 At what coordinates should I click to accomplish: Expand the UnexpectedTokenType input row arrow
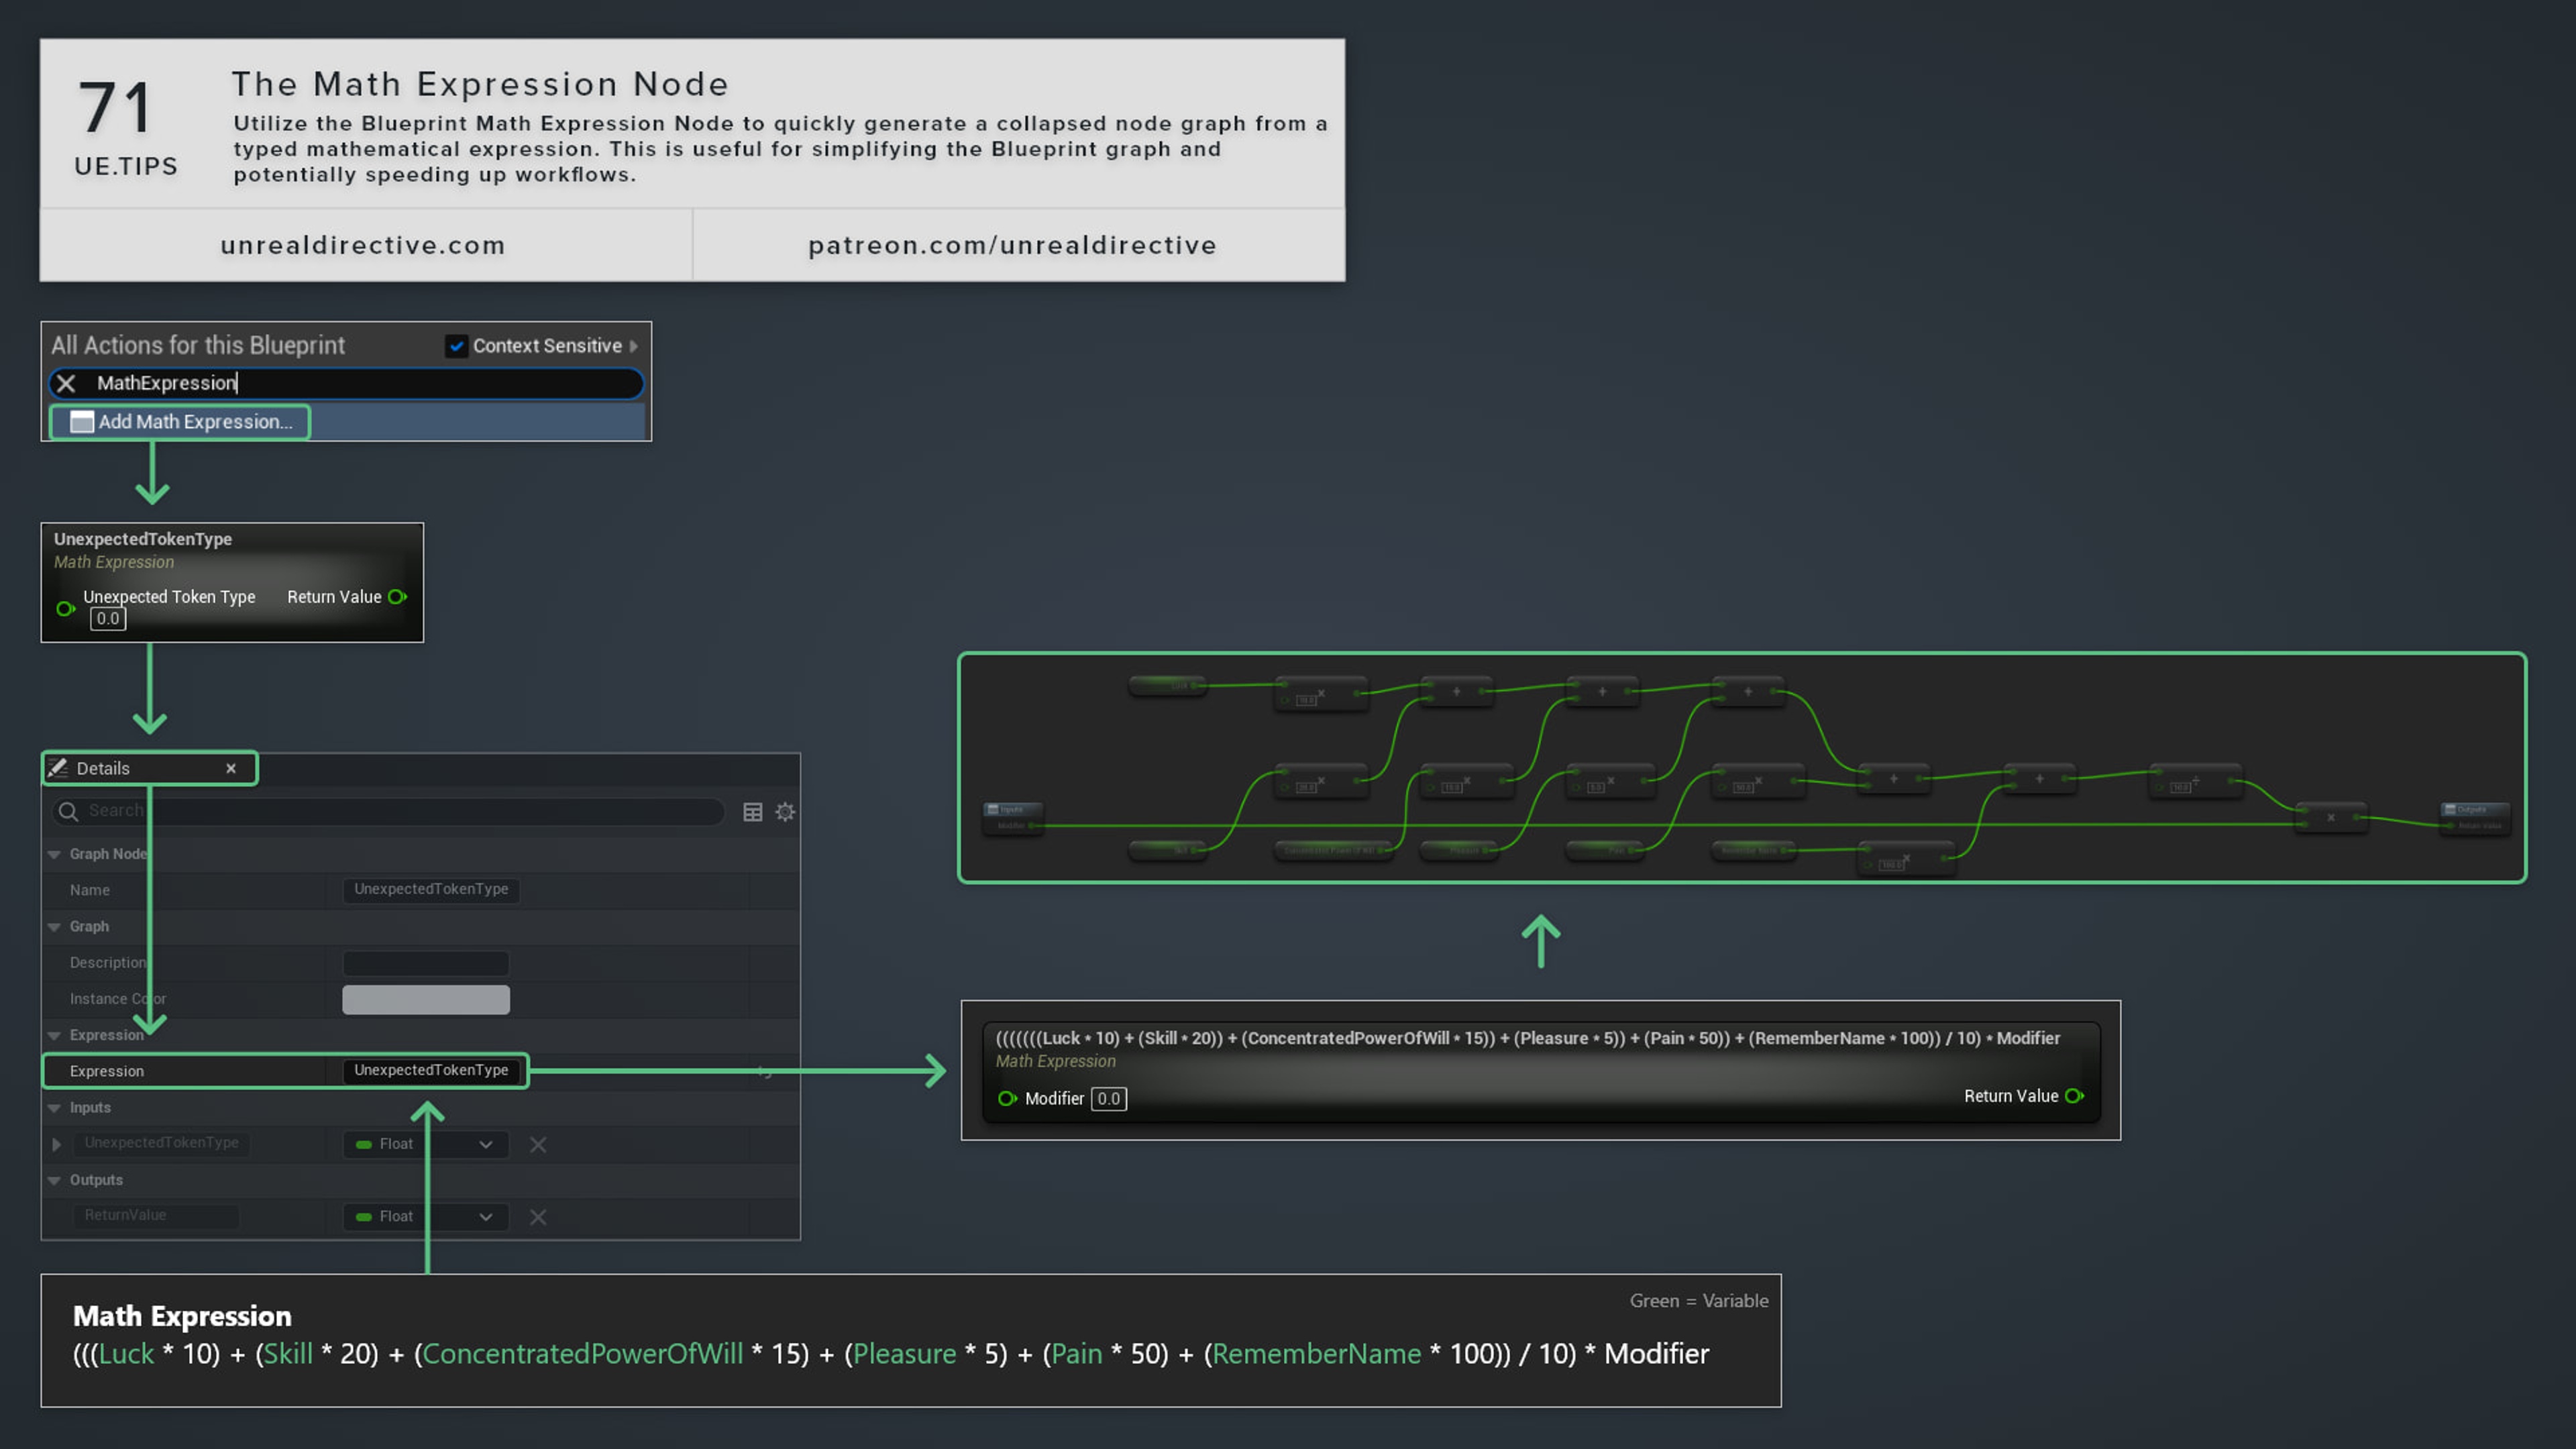(56, 1144)
